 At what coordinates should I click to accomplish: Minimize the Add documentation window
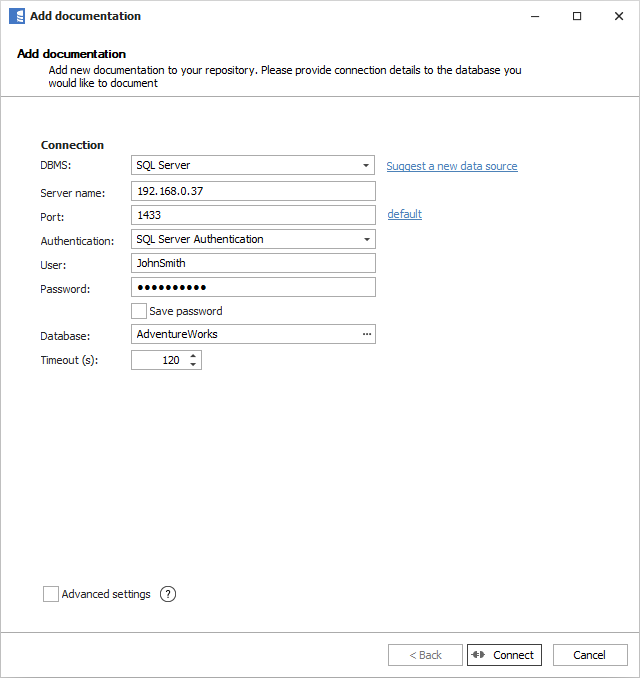click(532, 16)
